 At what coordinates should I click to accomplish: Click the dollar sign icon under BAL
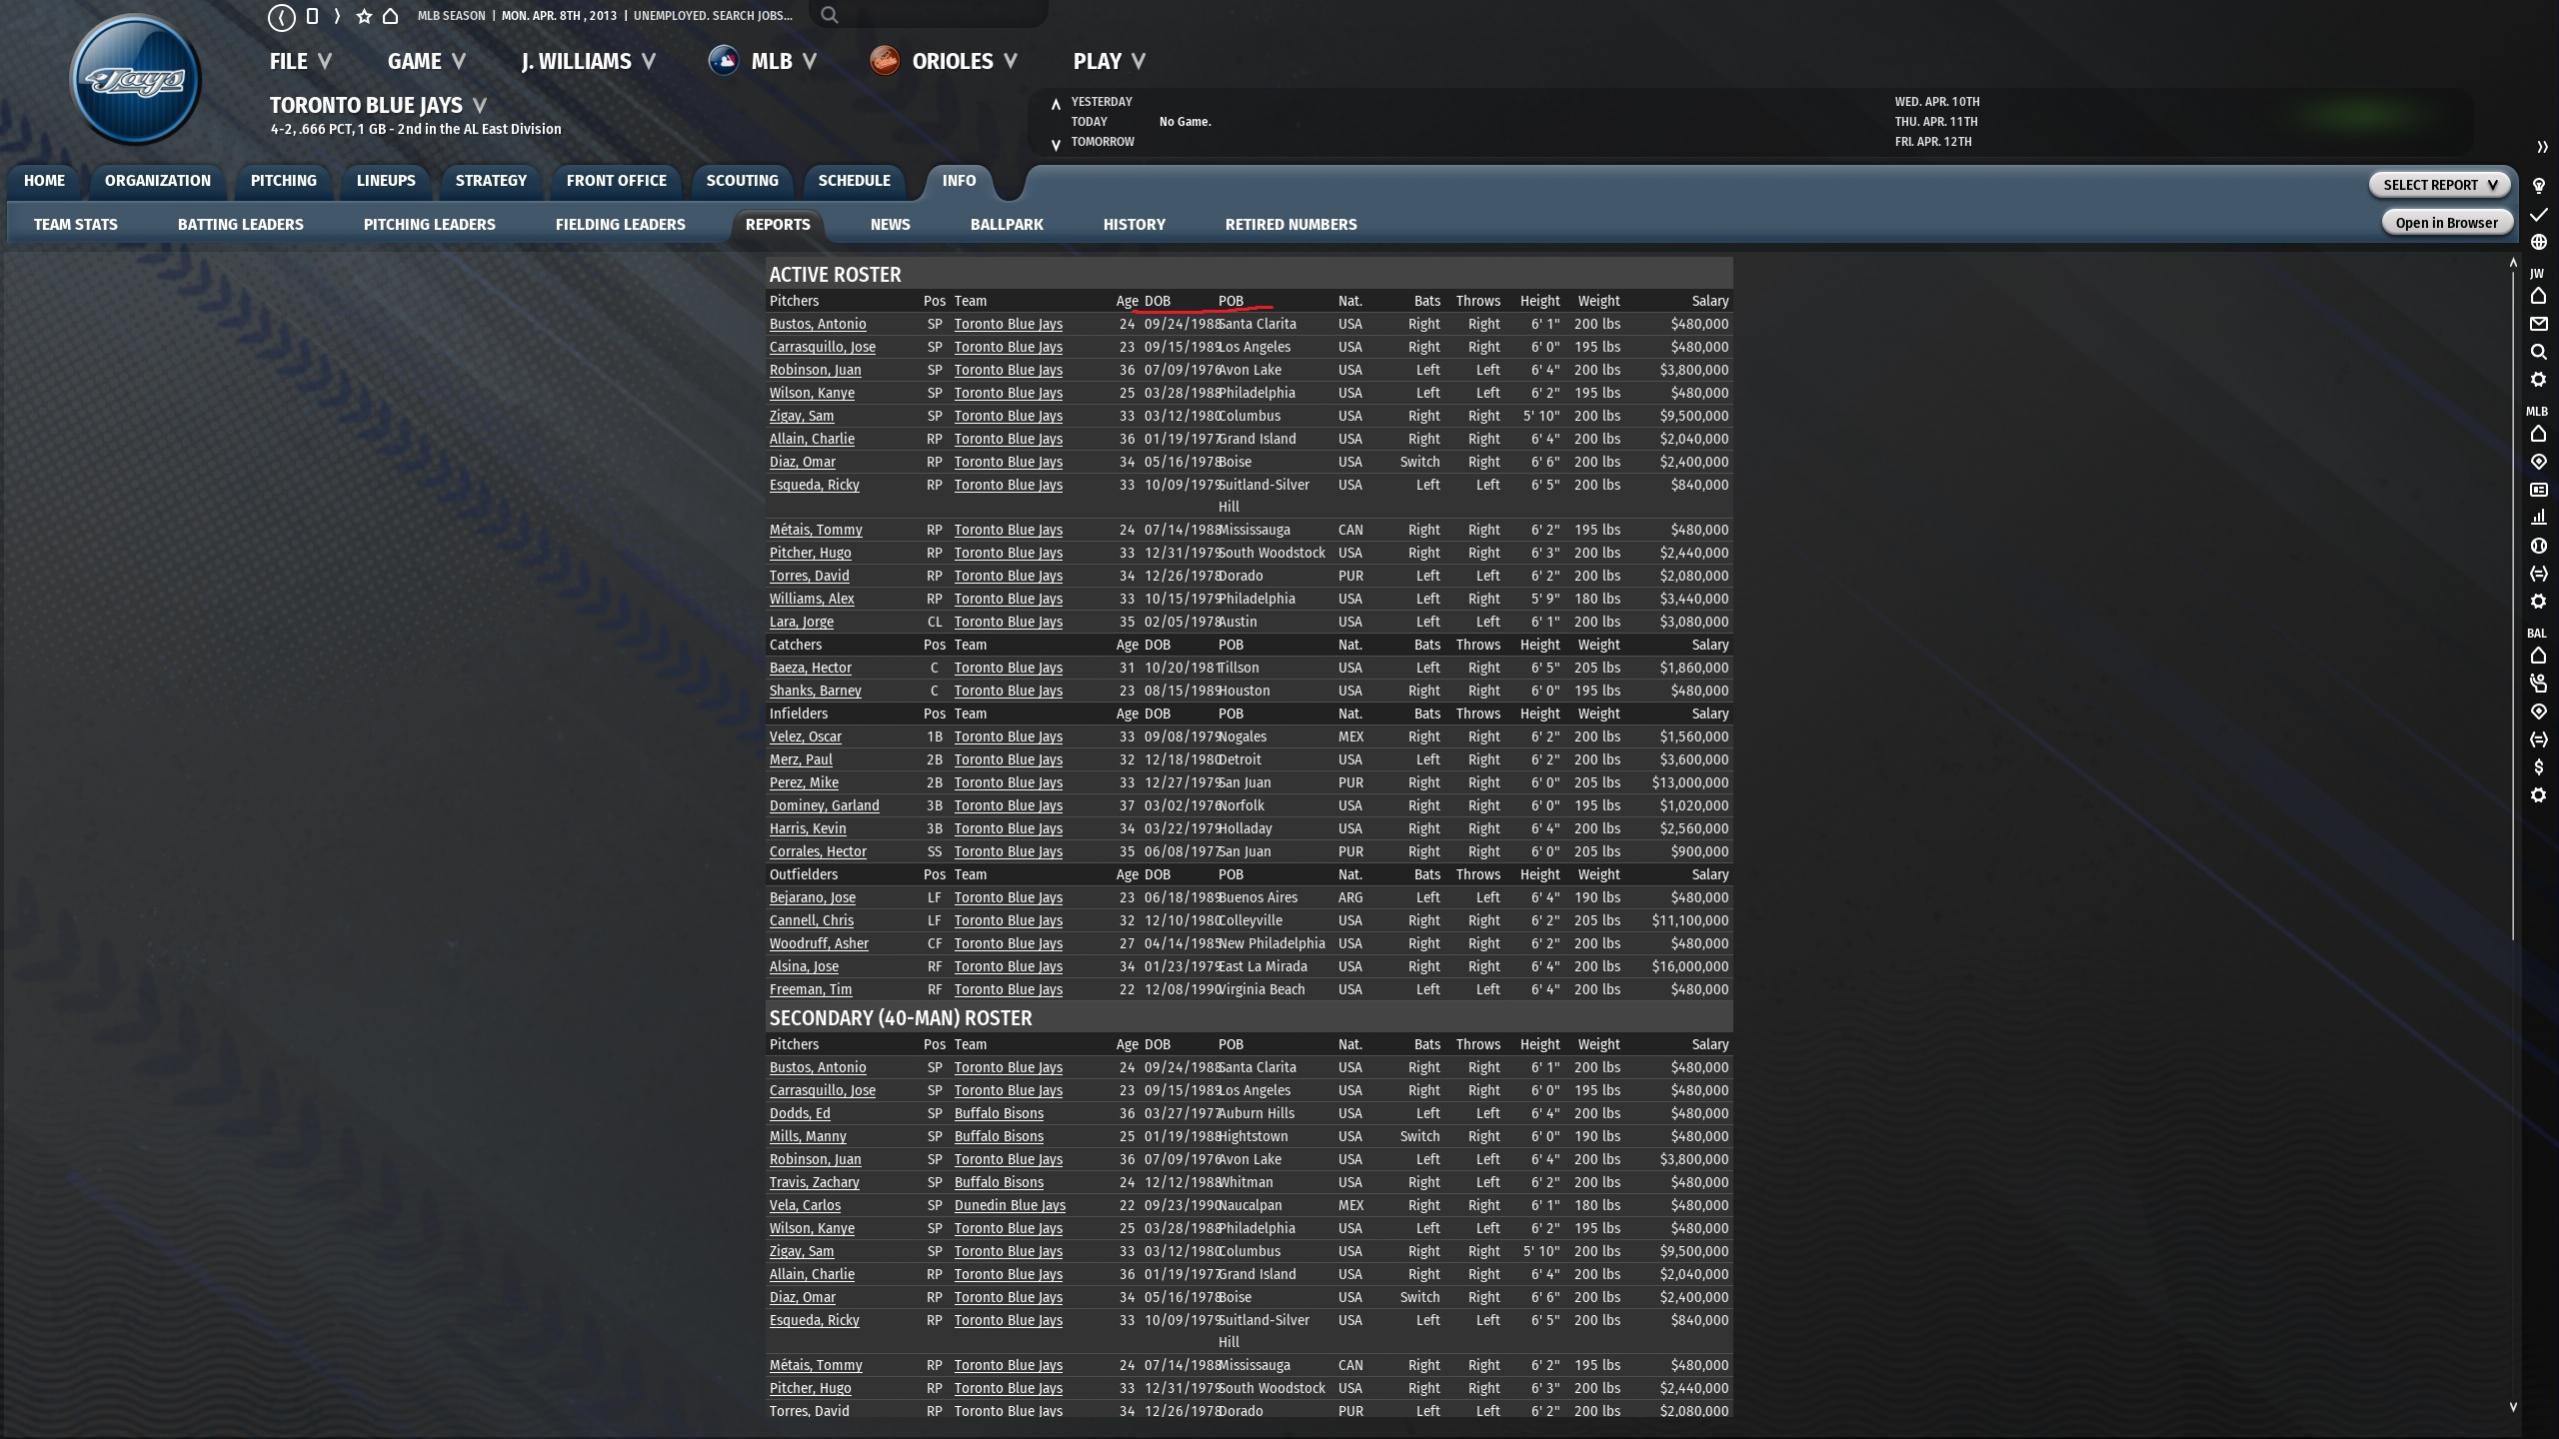(2538, 768)
